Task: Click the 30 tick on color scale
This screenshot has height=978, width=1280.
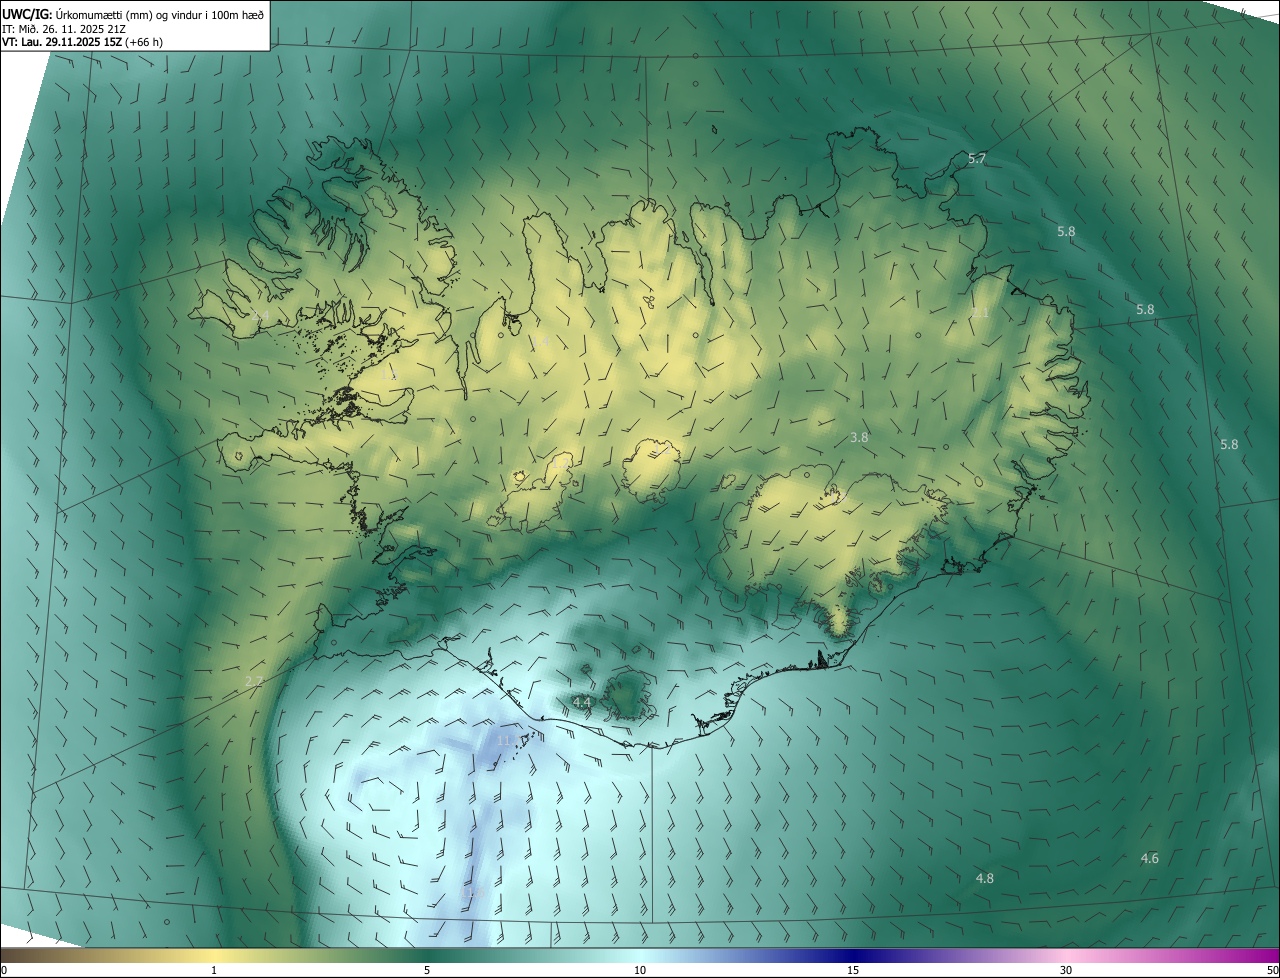Action: [1066, 970]
